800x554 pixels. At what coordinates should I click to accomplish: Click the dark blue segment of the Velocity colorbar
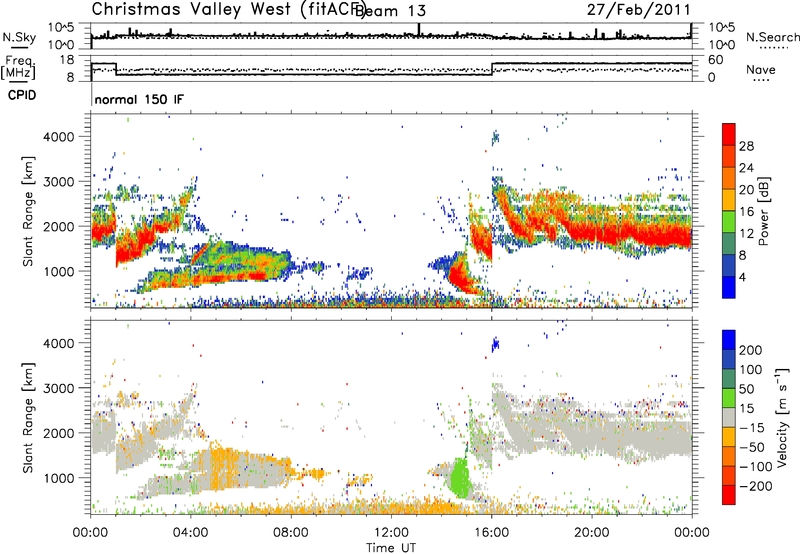(x=729, y=359)
